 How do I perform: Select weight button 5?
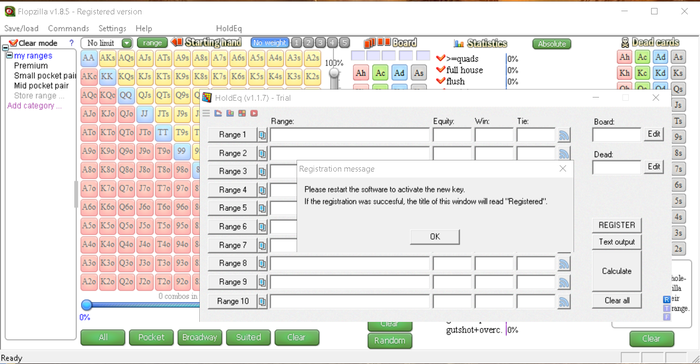tap(344, 43)
